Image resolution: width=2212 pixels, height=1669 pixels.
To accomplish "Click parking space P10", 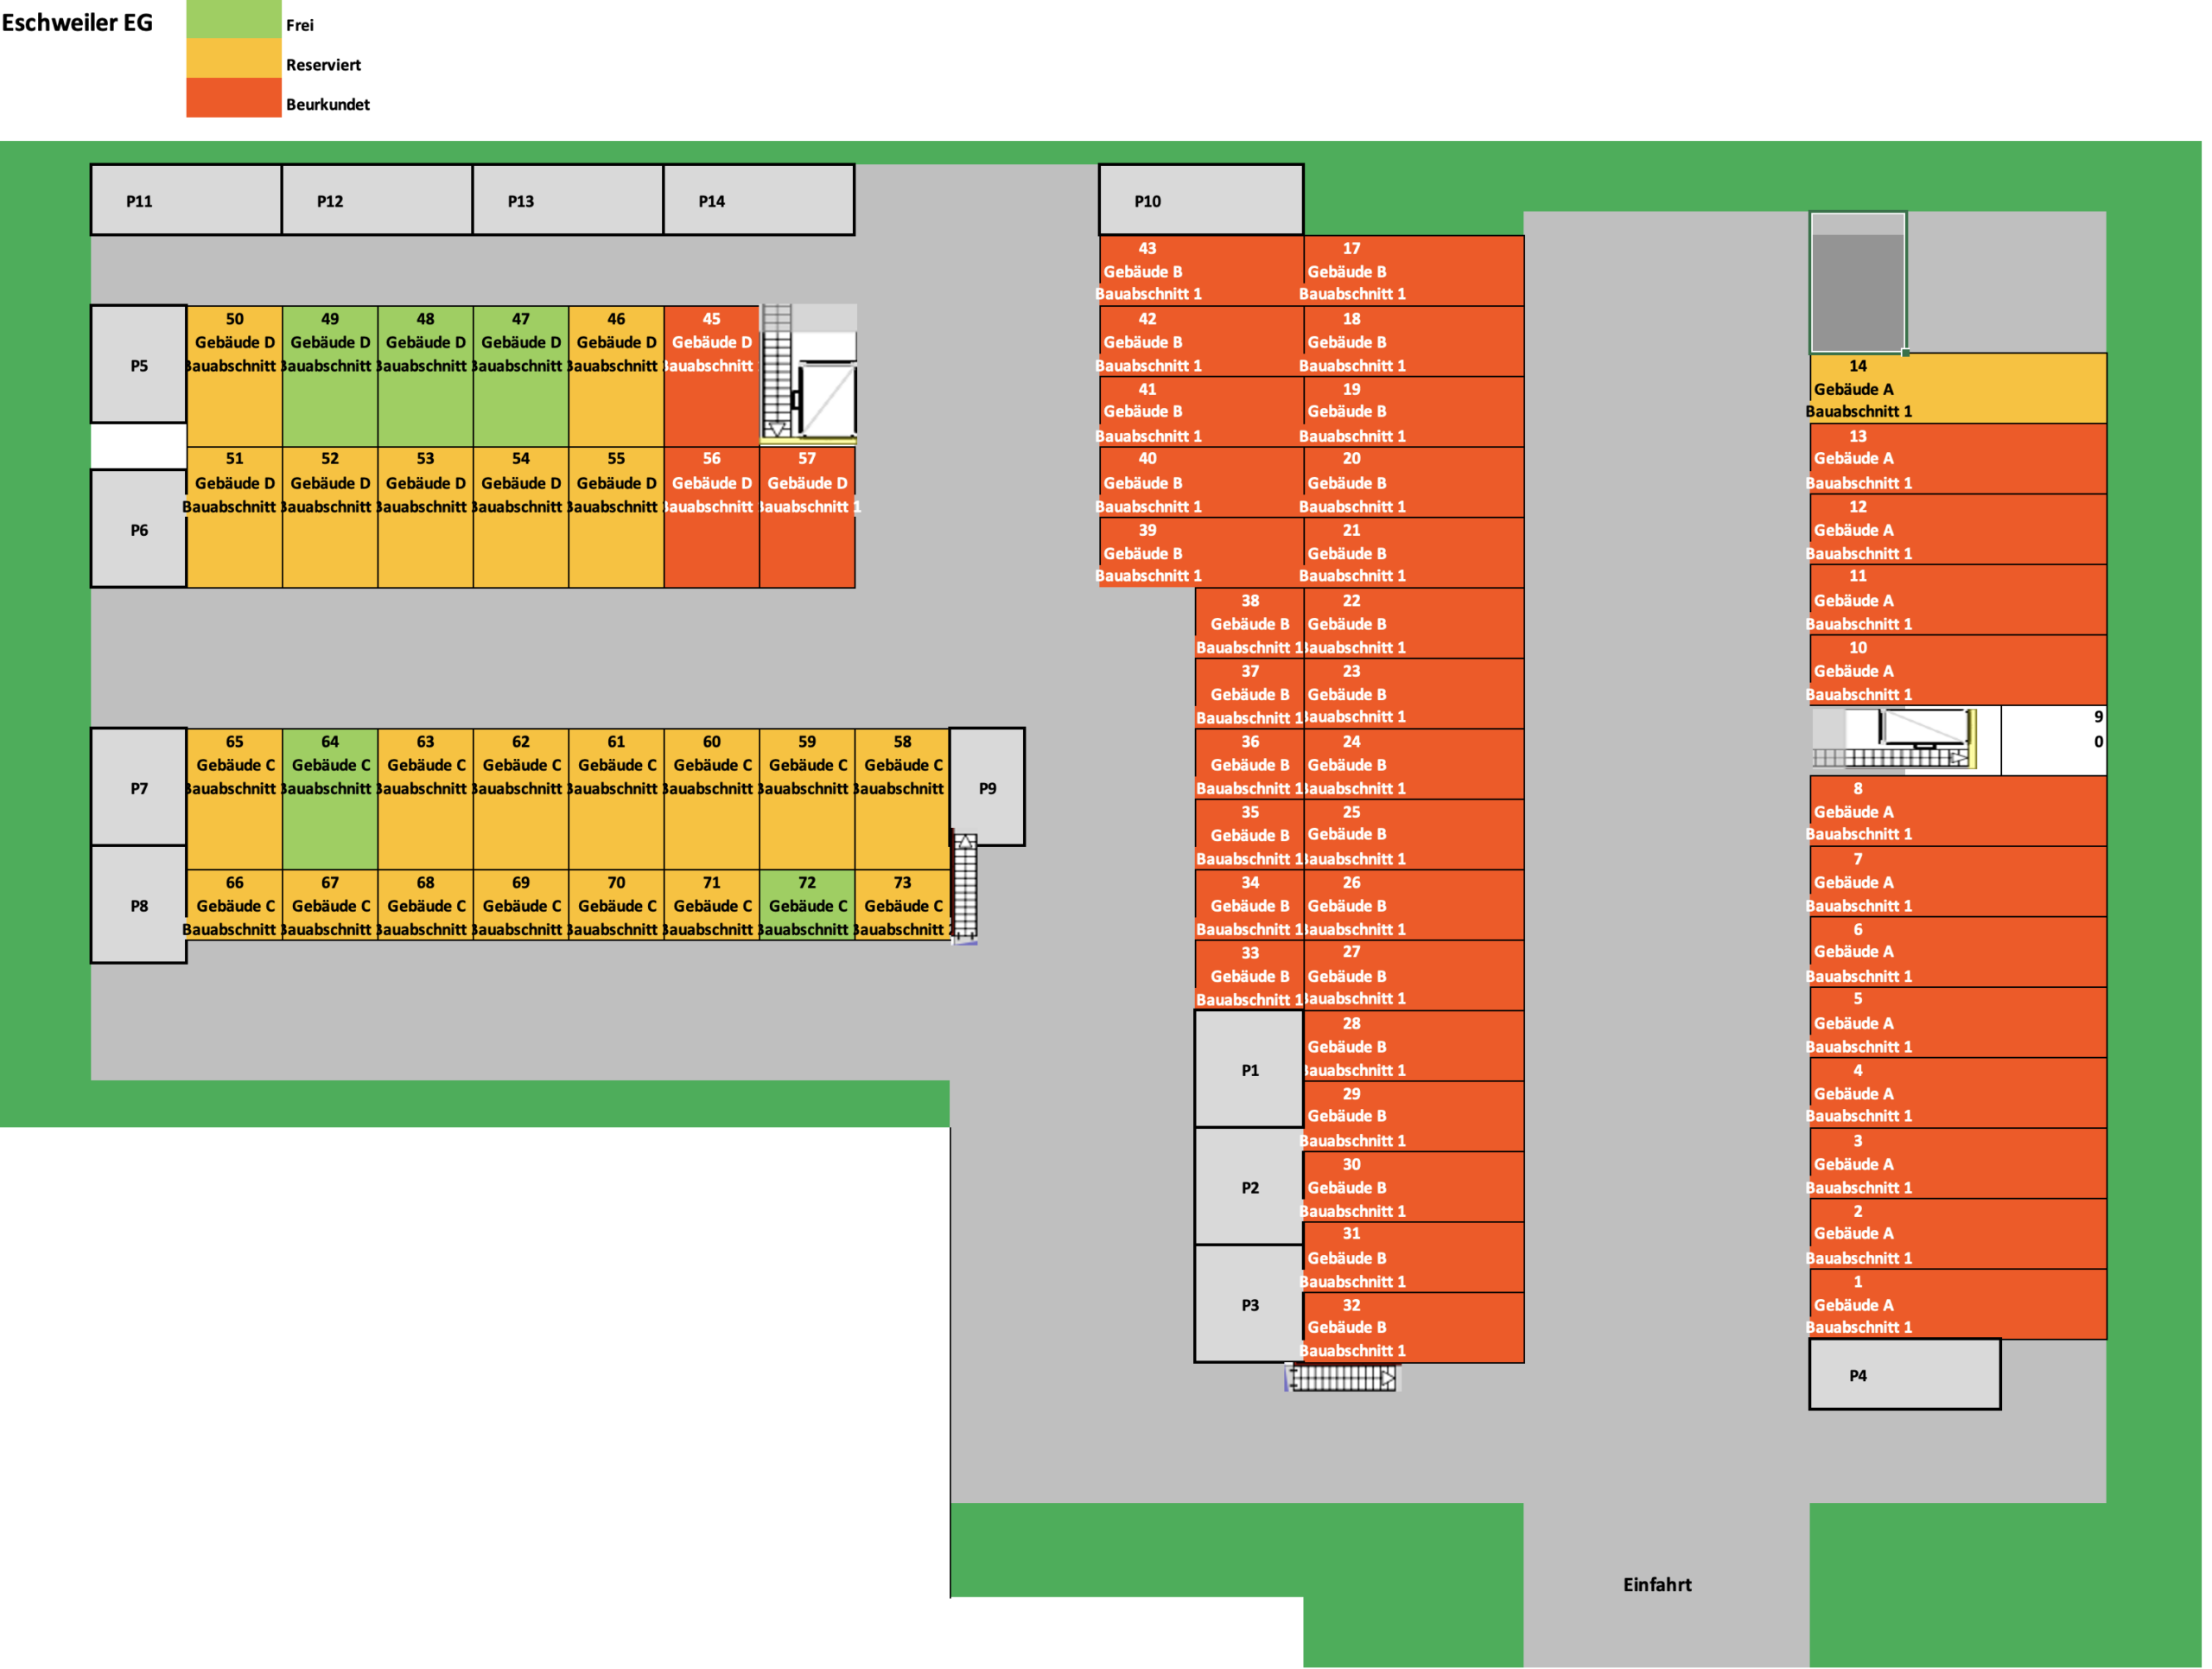I will click(1200, 200).
